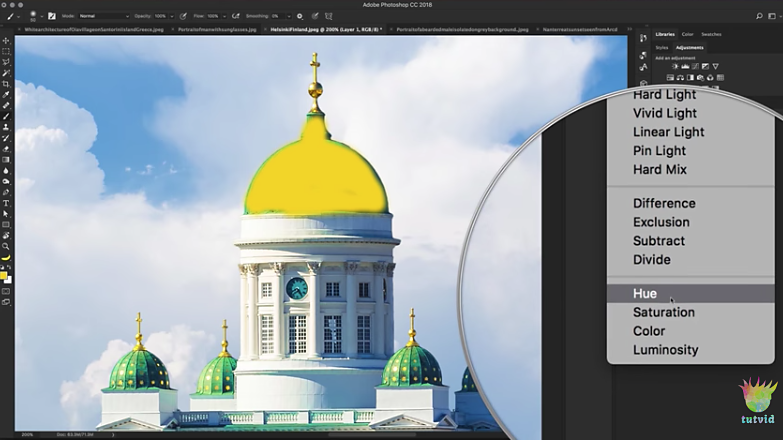Screen dimensions: 783x440
Task: Add a Curves adjustment
Action: point(695,66)
